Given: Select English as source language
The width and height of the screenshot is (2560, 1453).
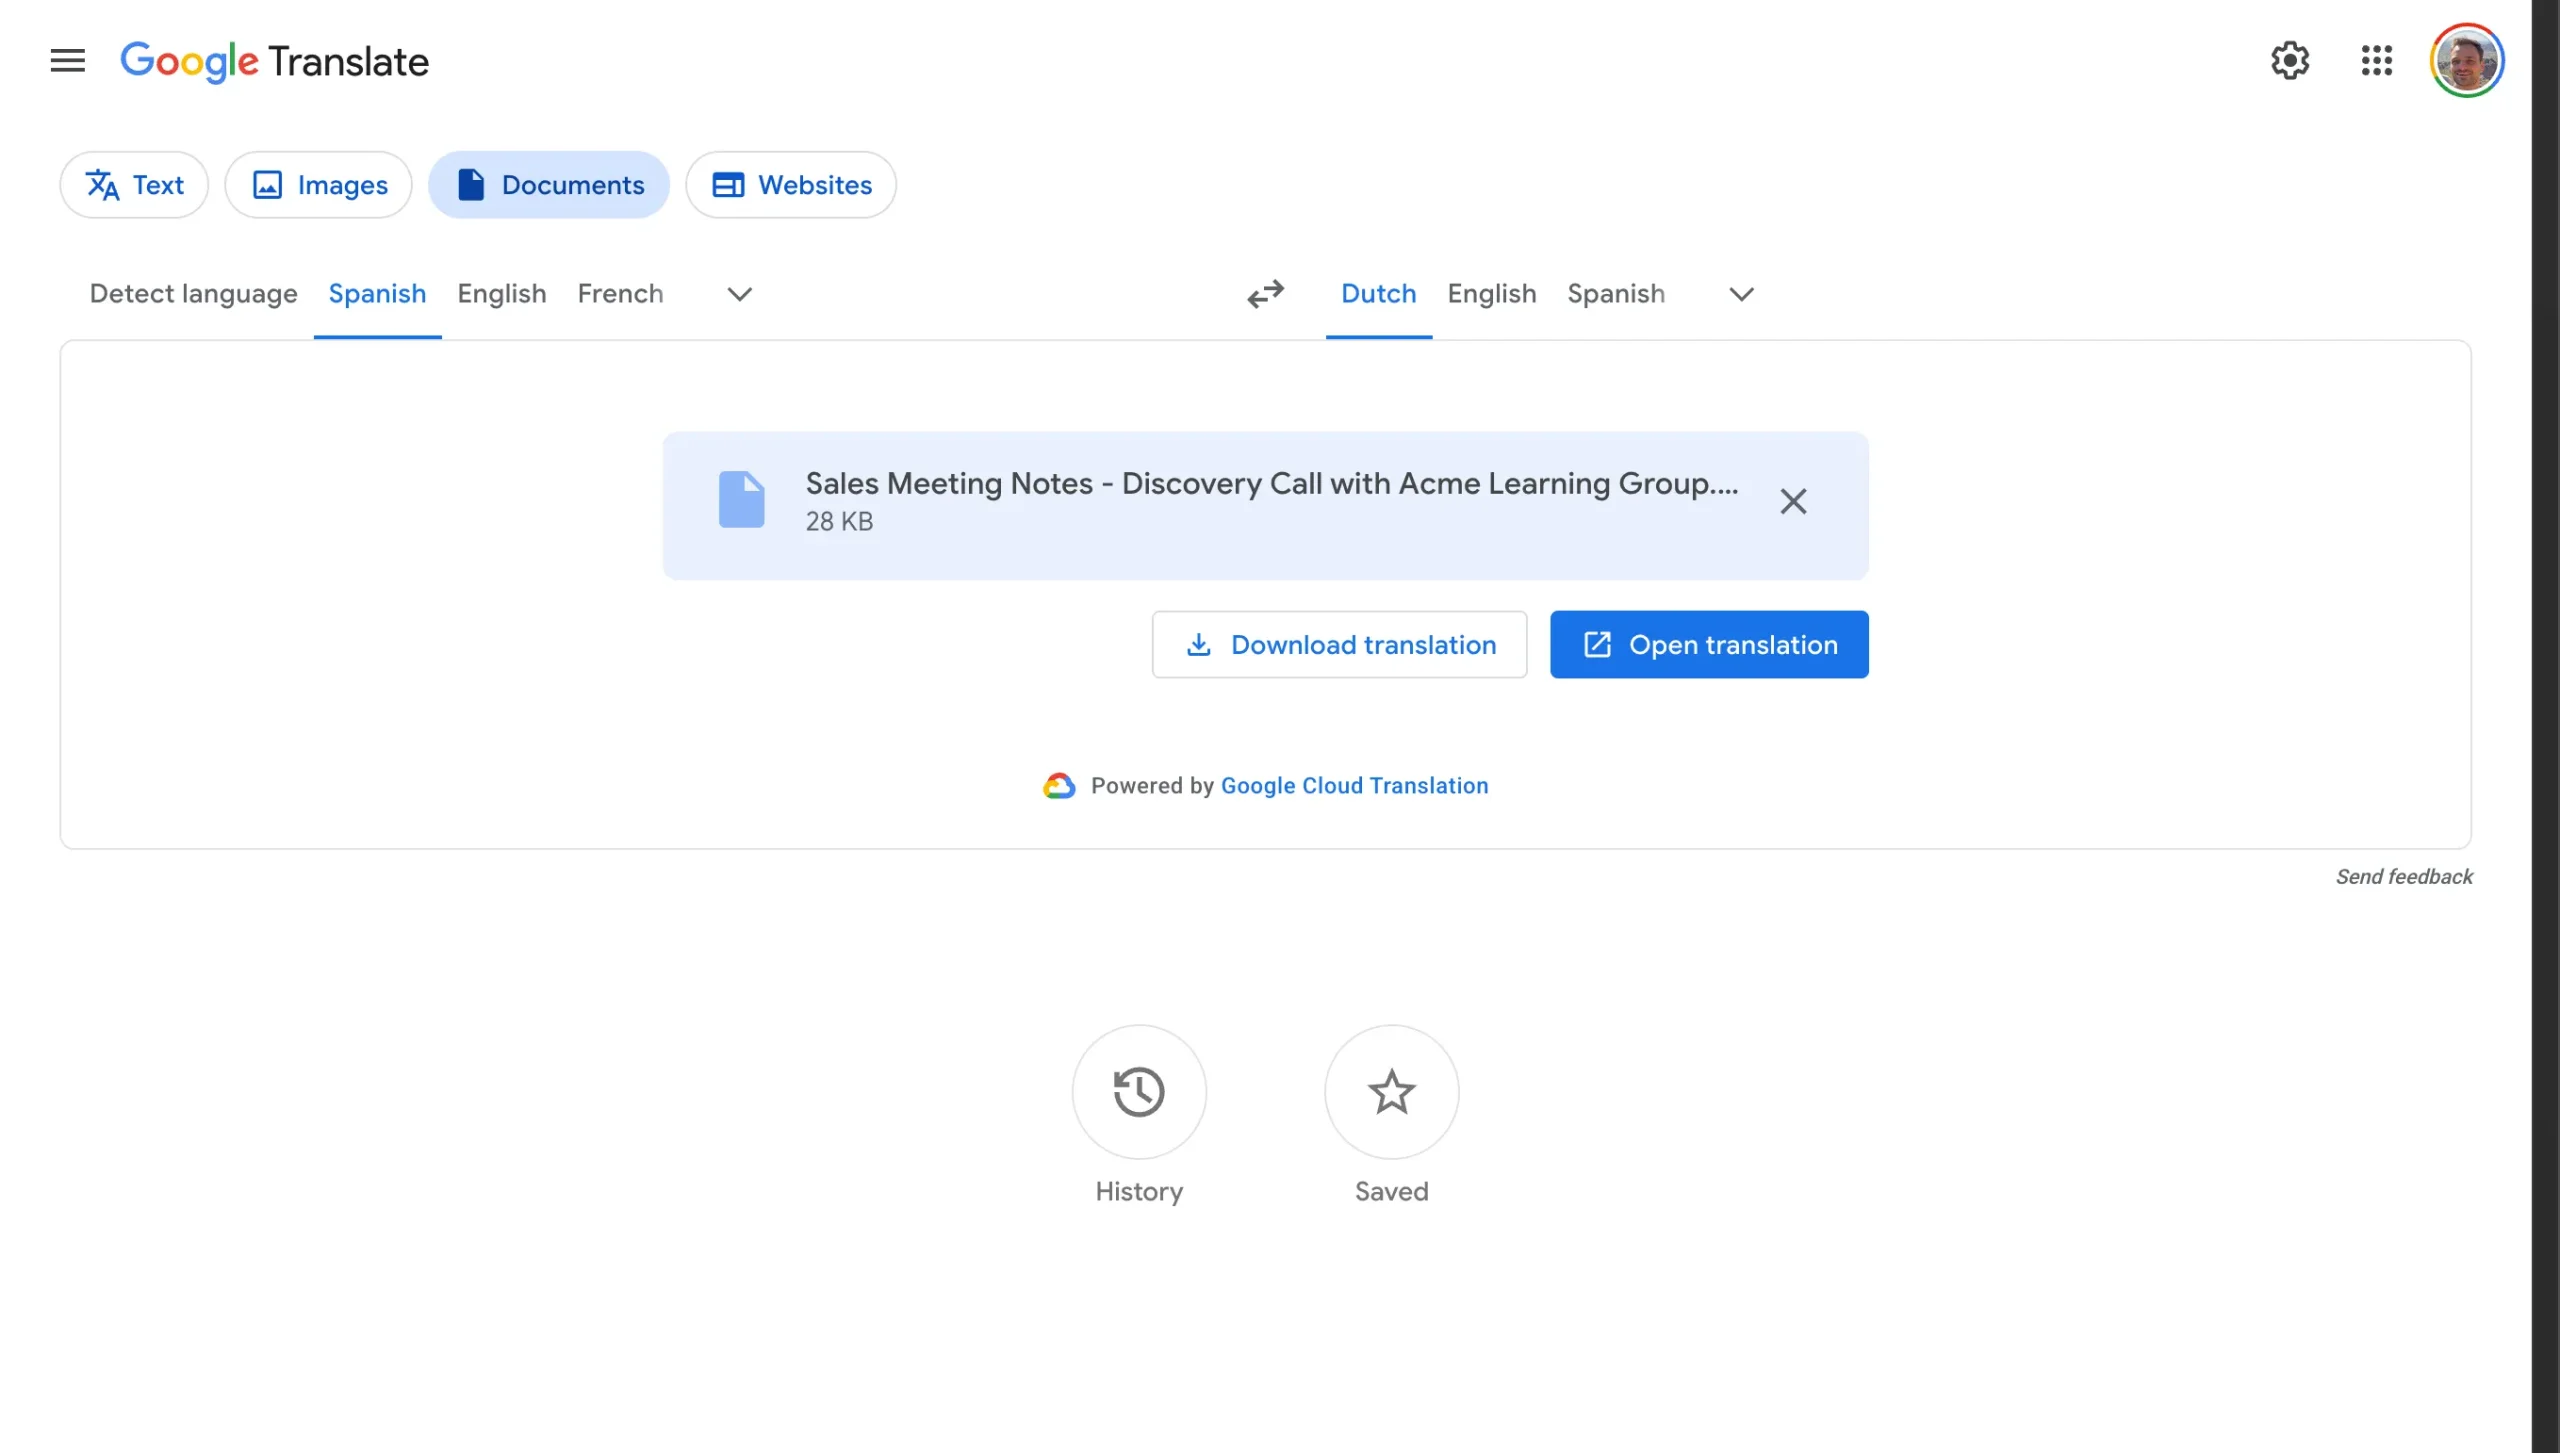Looking at the screenshot, I should 502,294.
